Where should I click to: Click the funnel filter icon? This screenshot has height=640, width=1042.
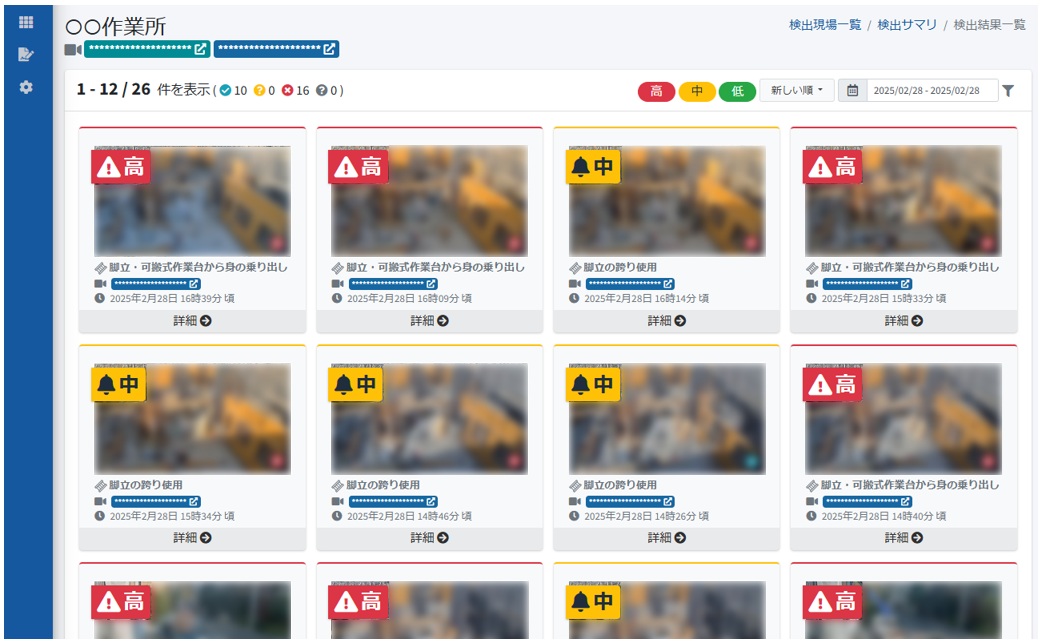click(1008, 90)
